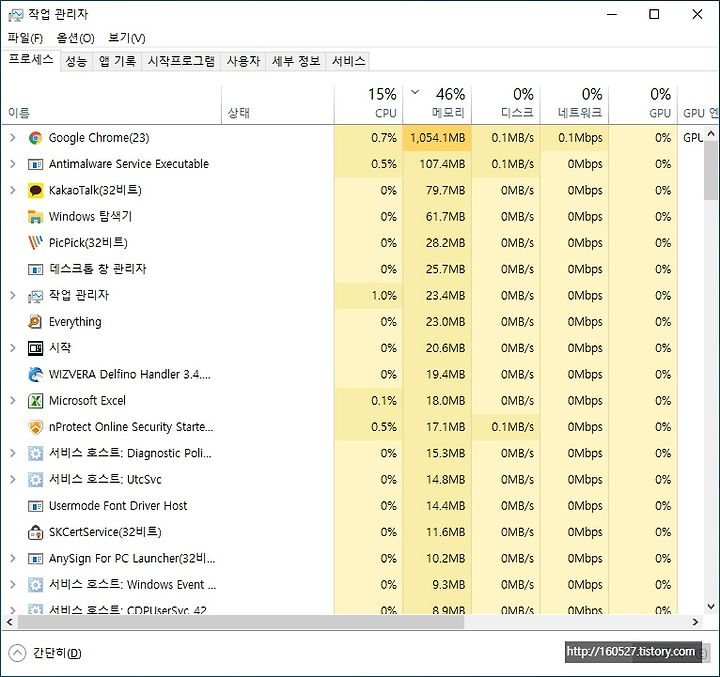The image size is (720, 677).
Task: Click the horizontal scrollbar right arrow
Action: (x=695, y=622)
